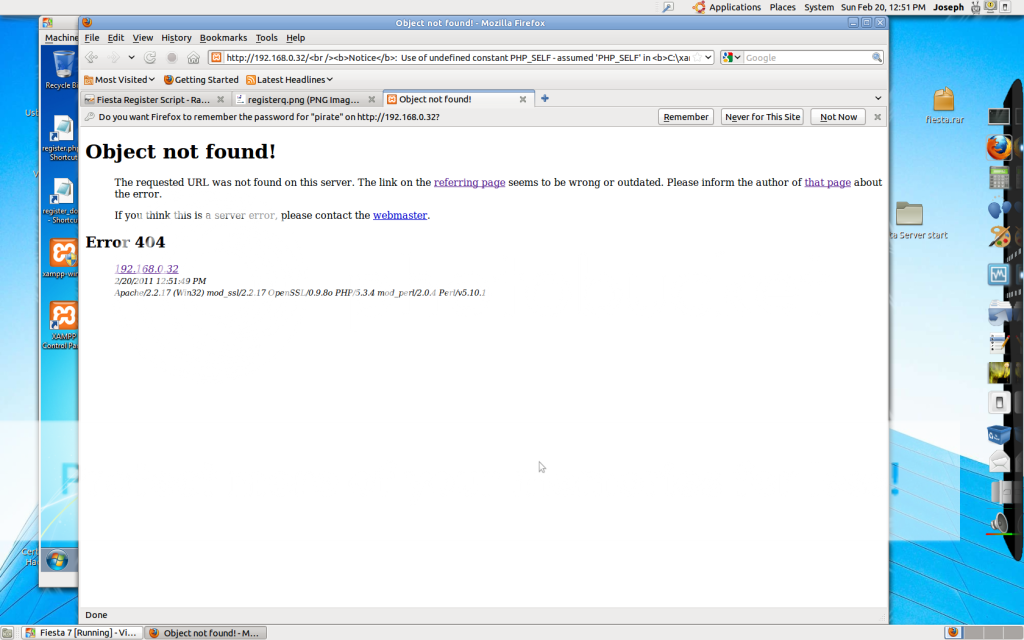This screenshot has width=1024, height=640.
Task: Launch the system monitor dock icon
Action: click(x=998, y=273)
